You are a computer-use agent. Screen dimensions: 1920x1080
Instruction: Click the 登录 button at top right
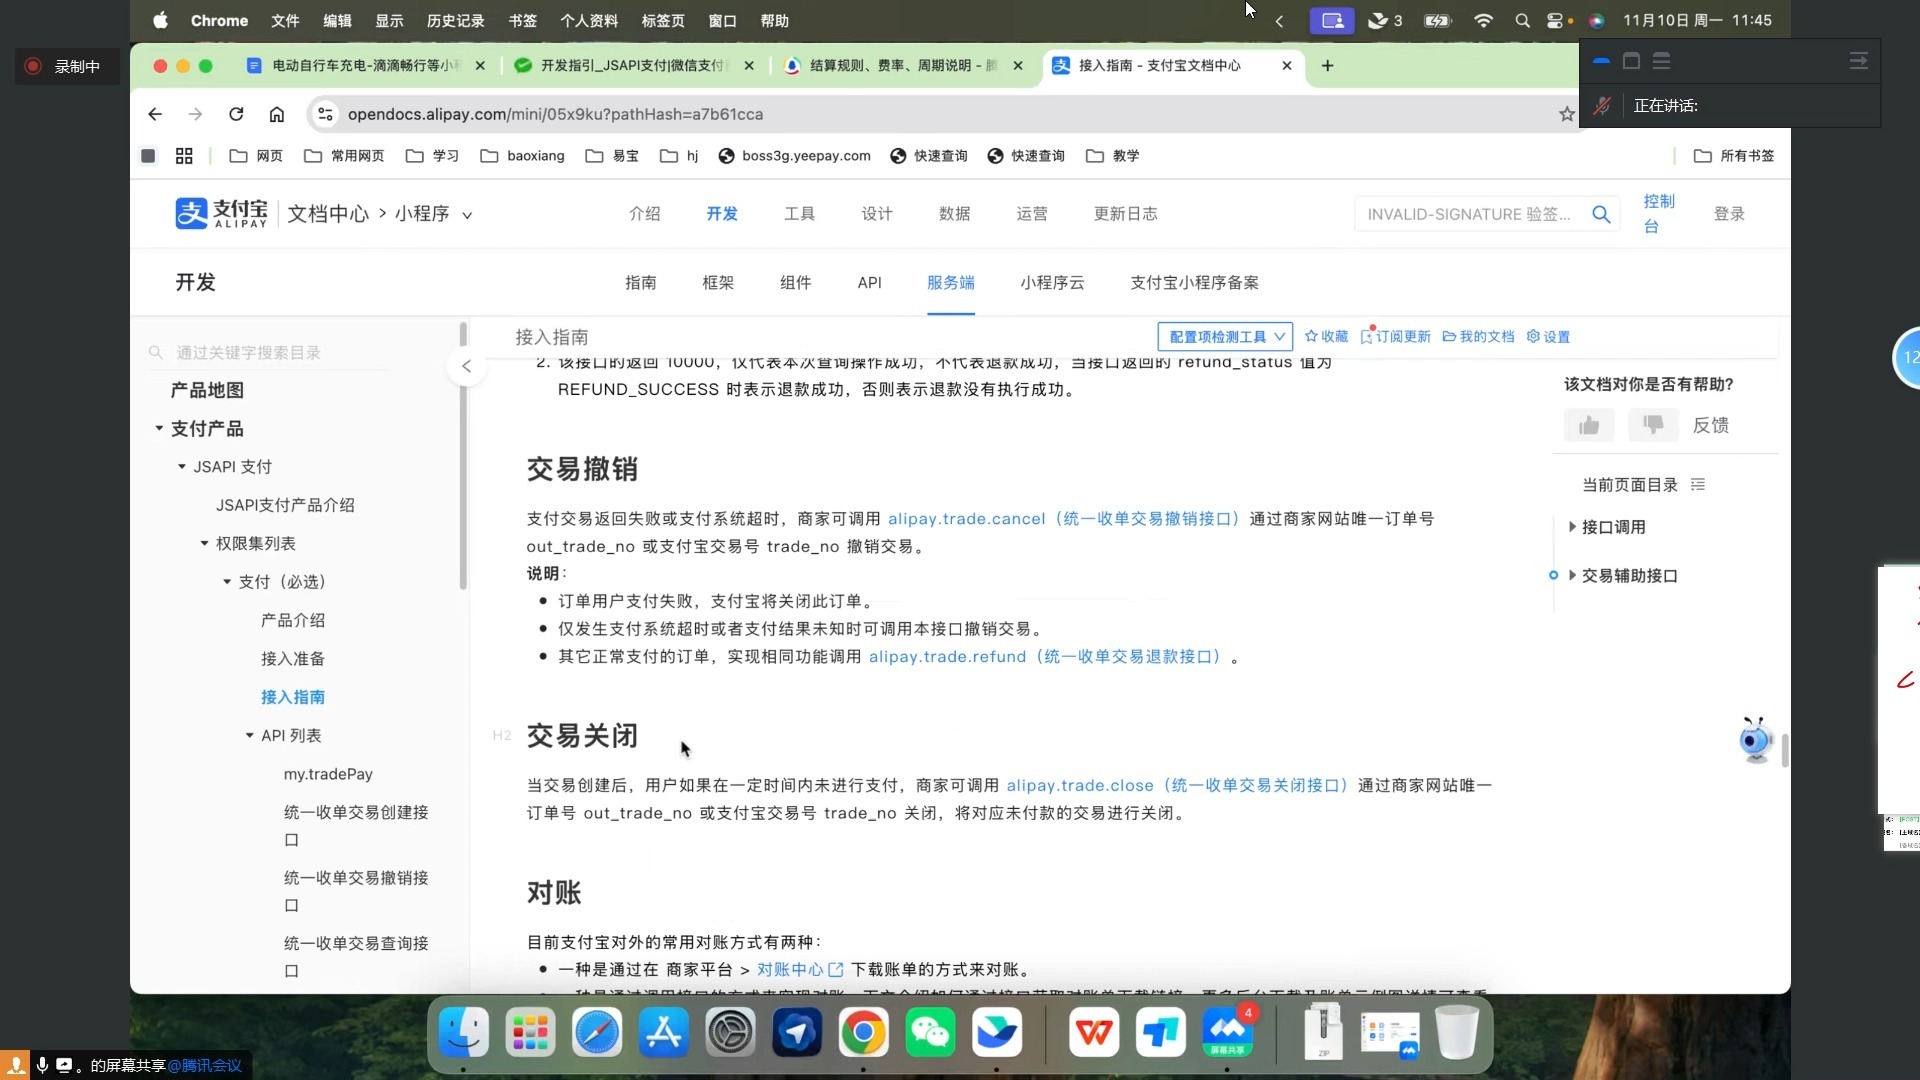[1729, 213]
